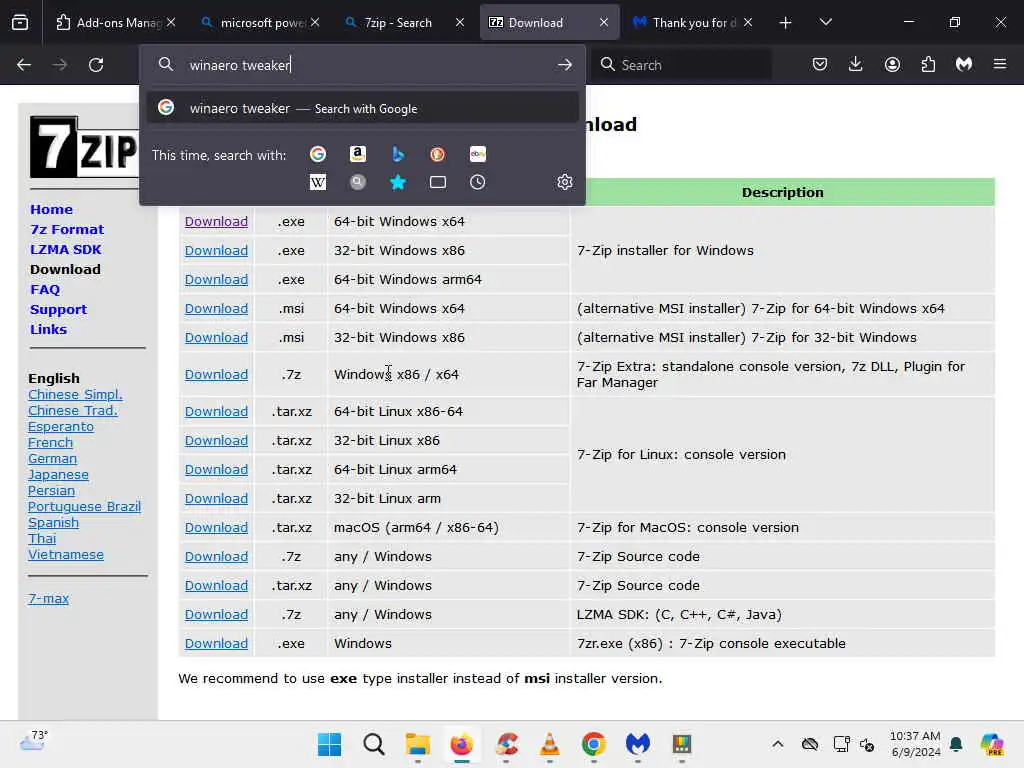Open the Home link in 7-Zip sidebar
The height and width of the screenshot is (768, 1024).
51,210
